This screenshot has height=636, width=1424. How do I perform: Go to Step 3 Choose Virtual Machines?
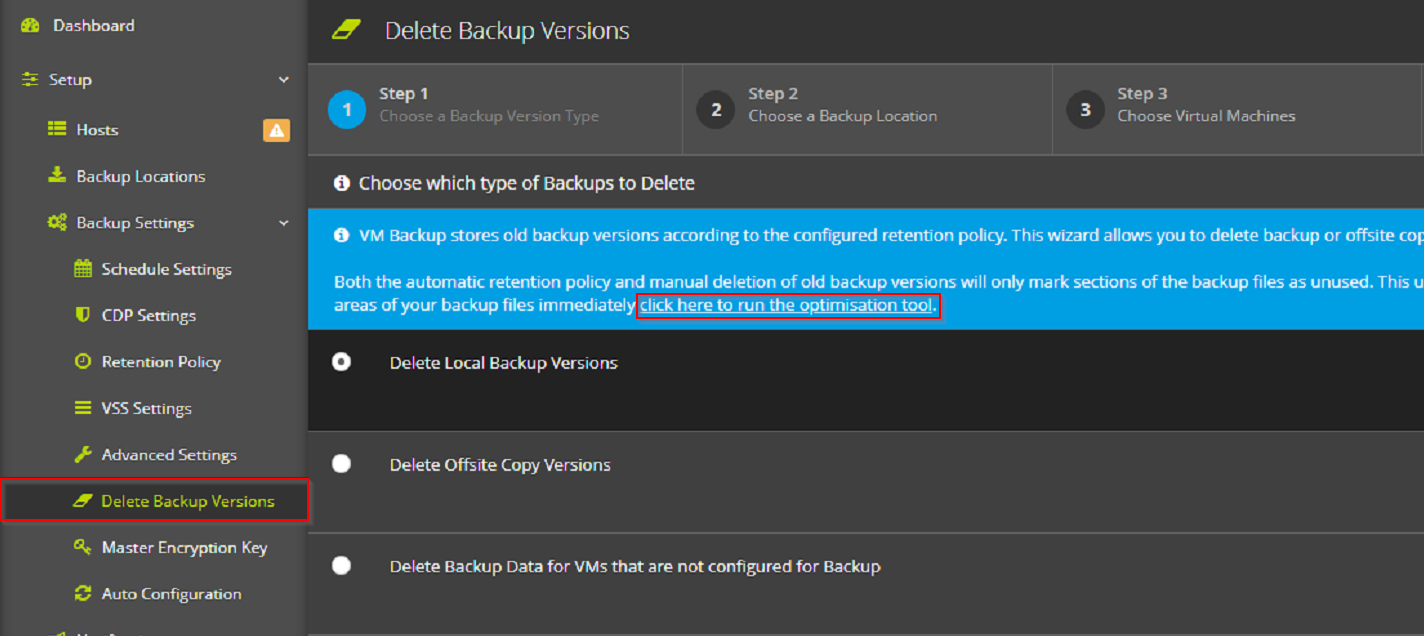pyautogui.click(x=1205, y=106)
